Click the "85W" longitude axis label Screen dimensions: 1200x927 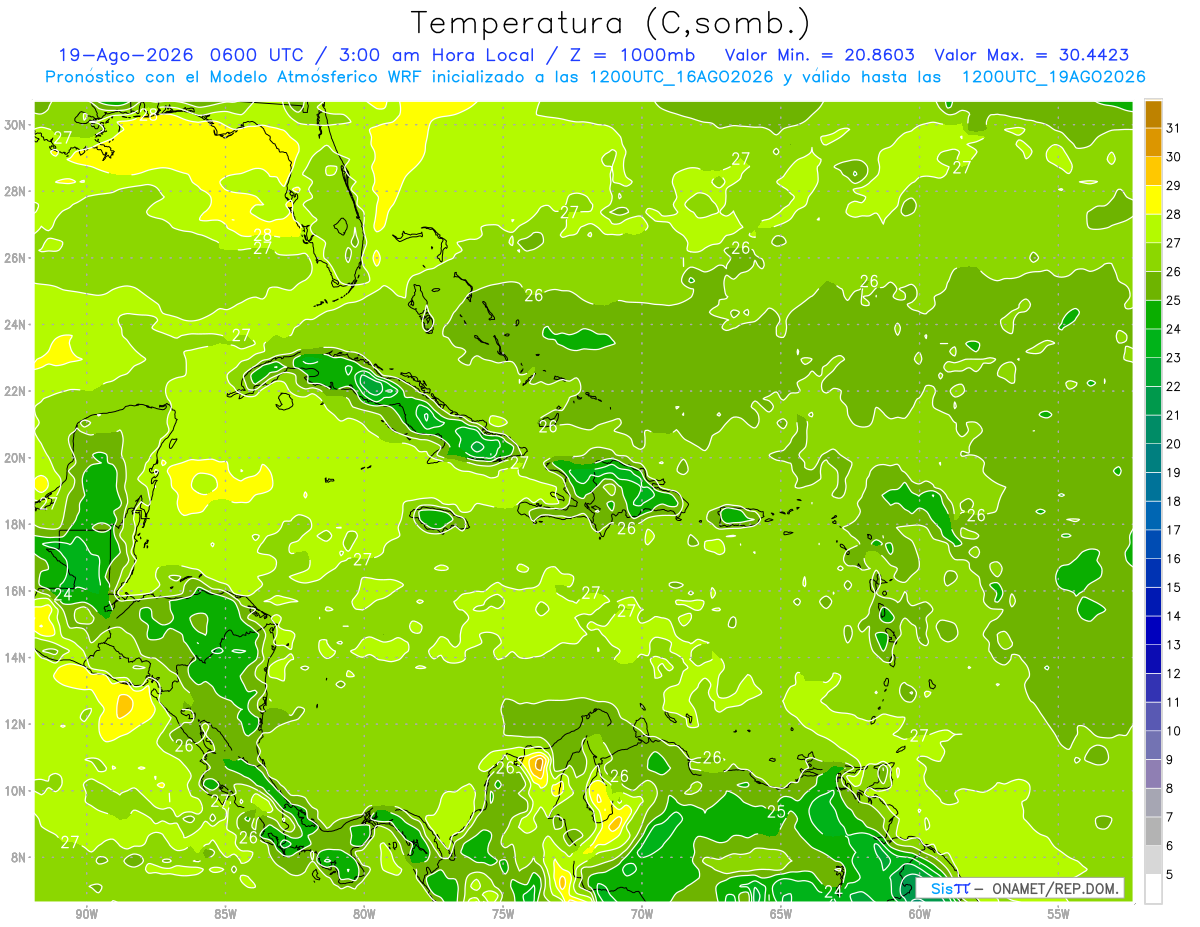[226, 914]
